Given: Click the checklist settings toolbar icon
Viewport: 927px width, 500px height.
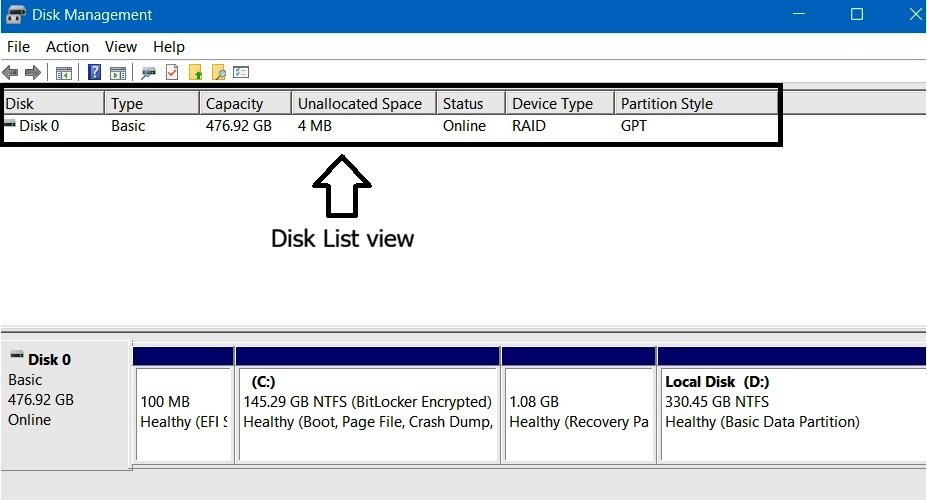Looking at the screenshot, I should pos(241,72).
